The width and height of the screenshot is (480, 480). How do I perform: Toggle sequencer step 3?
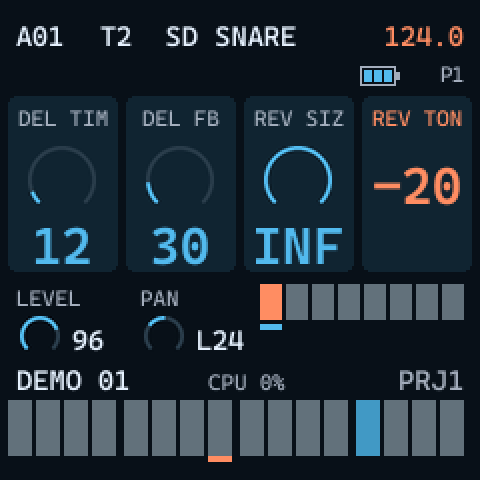(76, 428)
